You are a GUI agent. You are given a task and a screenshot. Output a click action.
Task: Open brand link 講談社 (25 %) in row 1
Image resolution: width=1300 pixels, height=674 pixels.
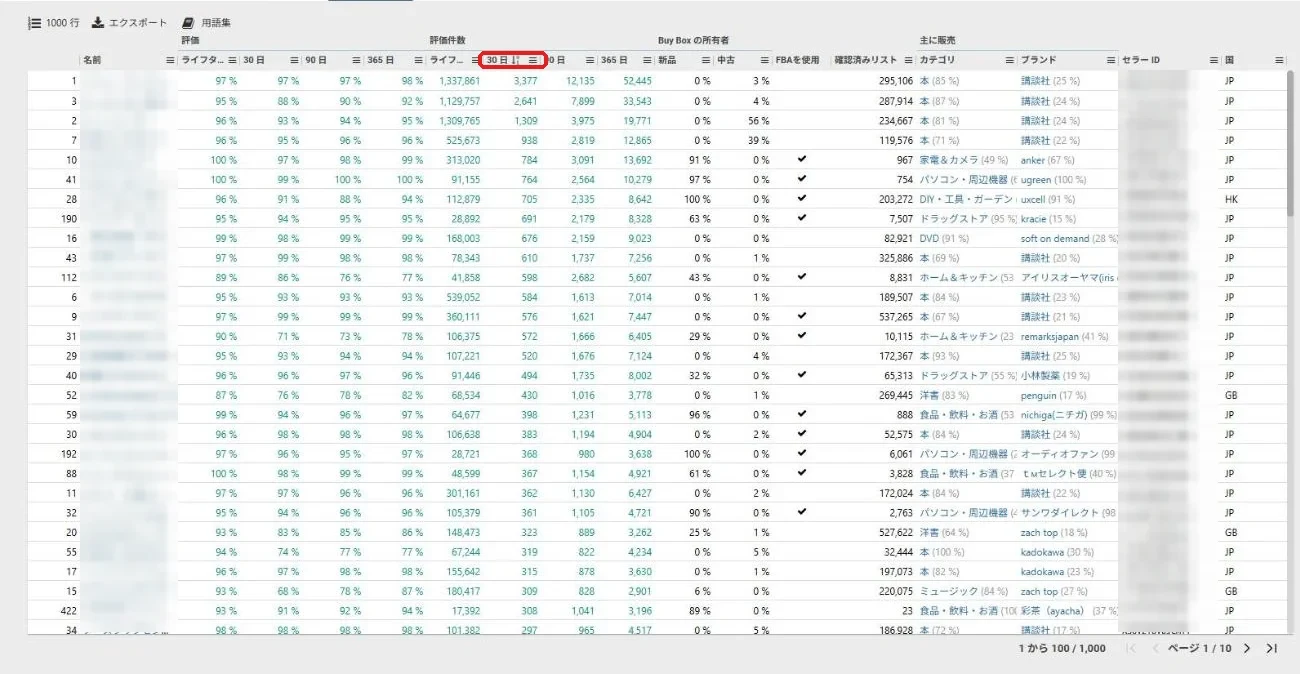pos(1050,81)
